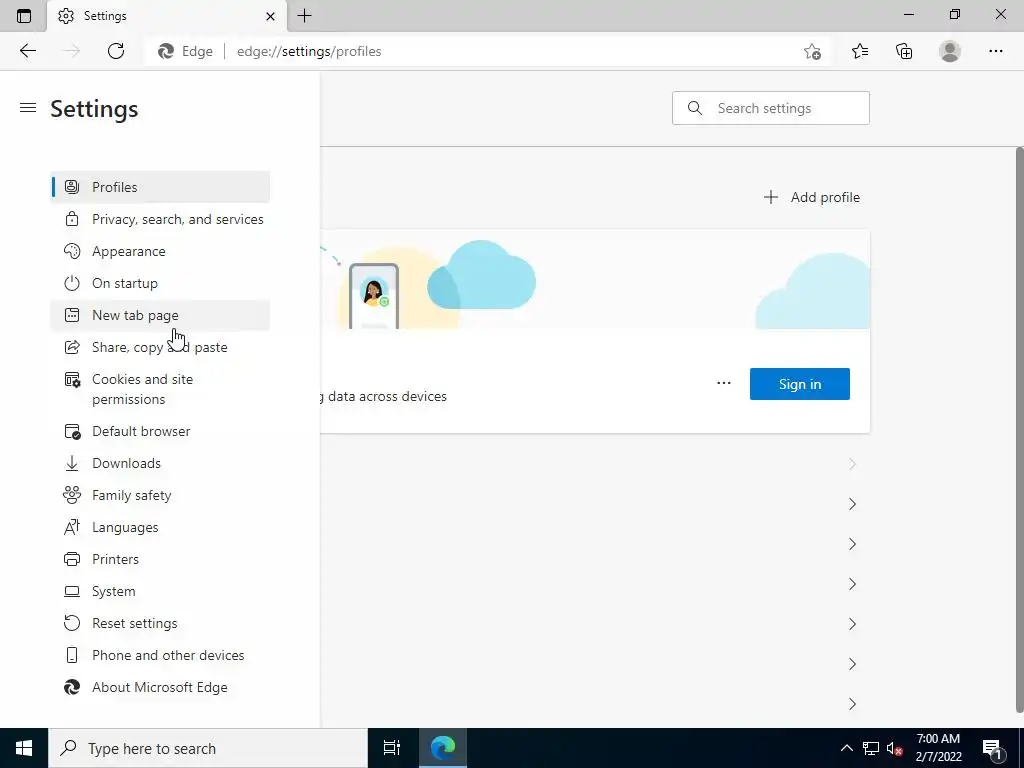Go to Appearance settings
The image size is (1024, 768).
click(160, 251)
